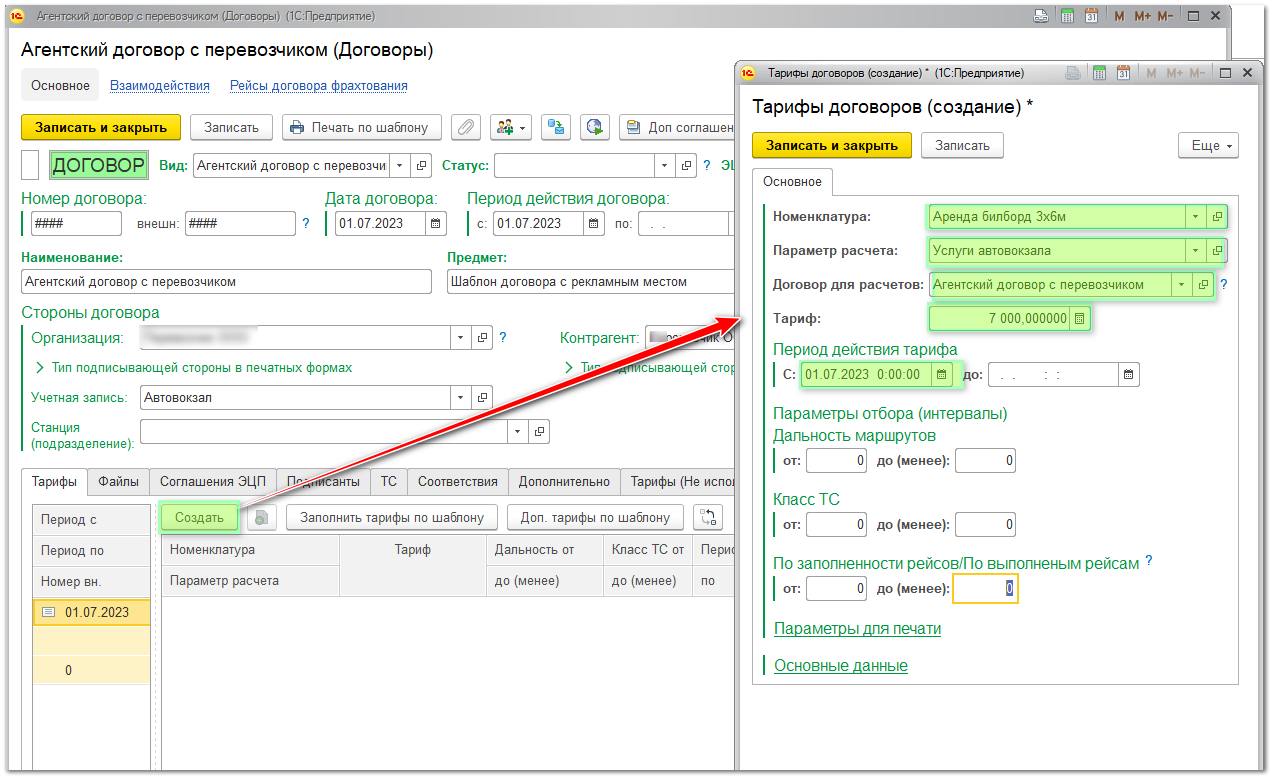Image resolution: width=1273 pixels, height=779 pixels.
Task: Click the copy tariff icon beside Создать
Action: pyautogui.click(x=261, y=517)
